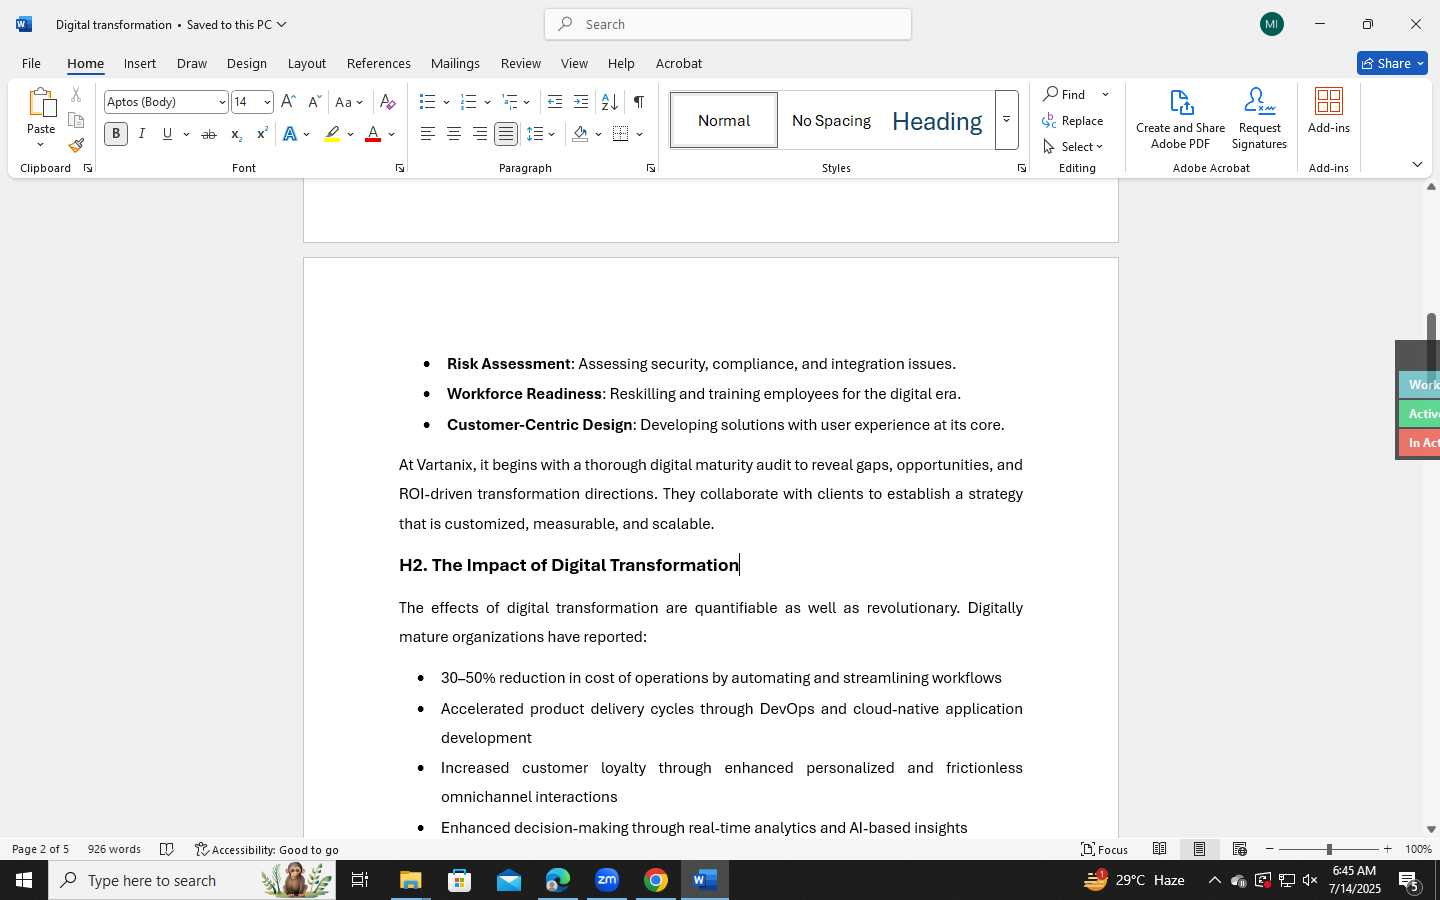Screen dimensions: 1440x900
Task: Increase the paragraph indent
Action: pyautogui.click(x=581, y=102)
